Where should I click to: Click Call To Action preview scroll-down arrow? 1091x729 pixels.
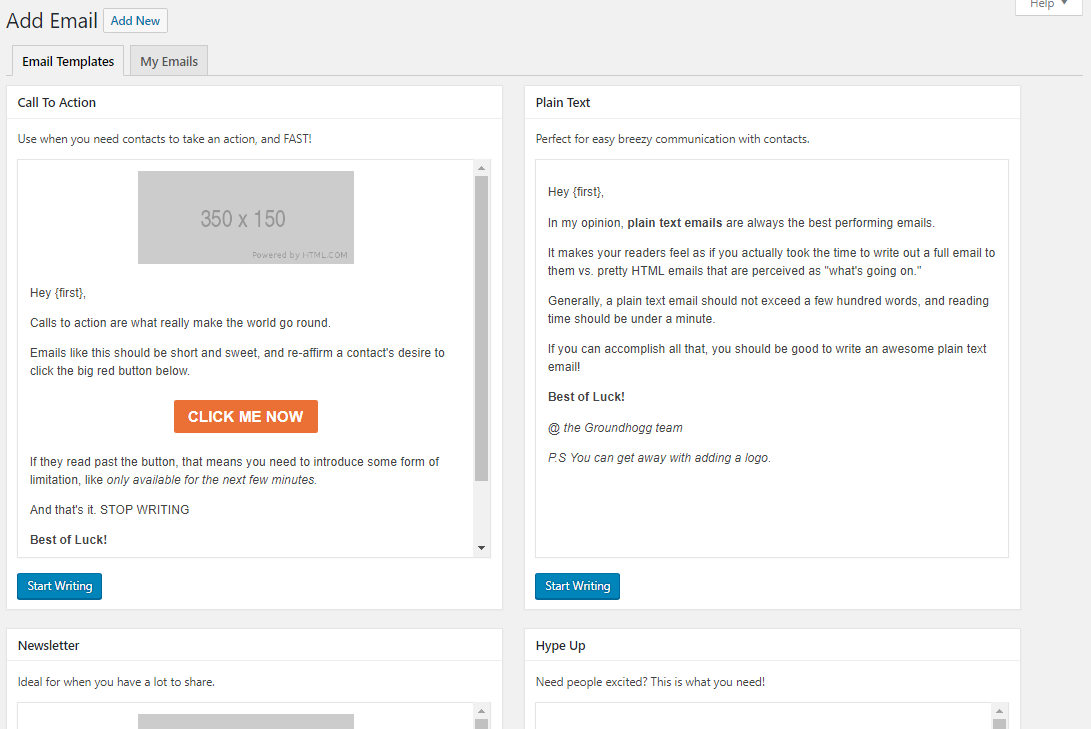pyautogui.click(x=481, y=548)
